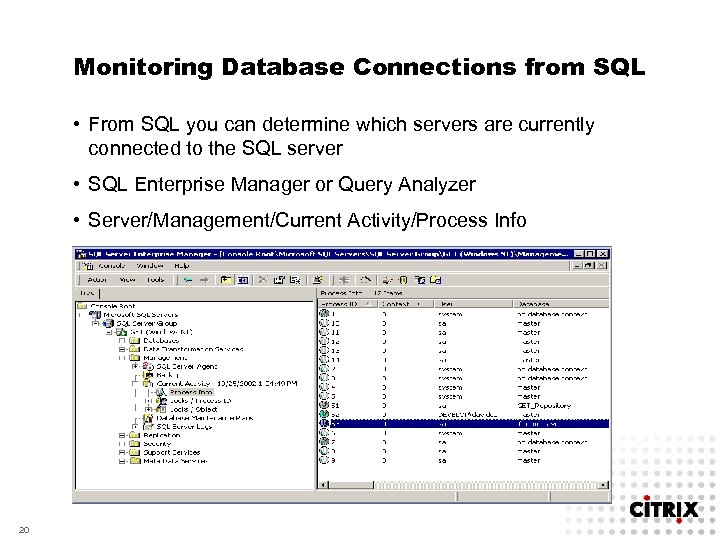This screenshot has width=720, height=540.
Task: Click the Forward arrow toolbar icon
Action: tap(204, 280)
